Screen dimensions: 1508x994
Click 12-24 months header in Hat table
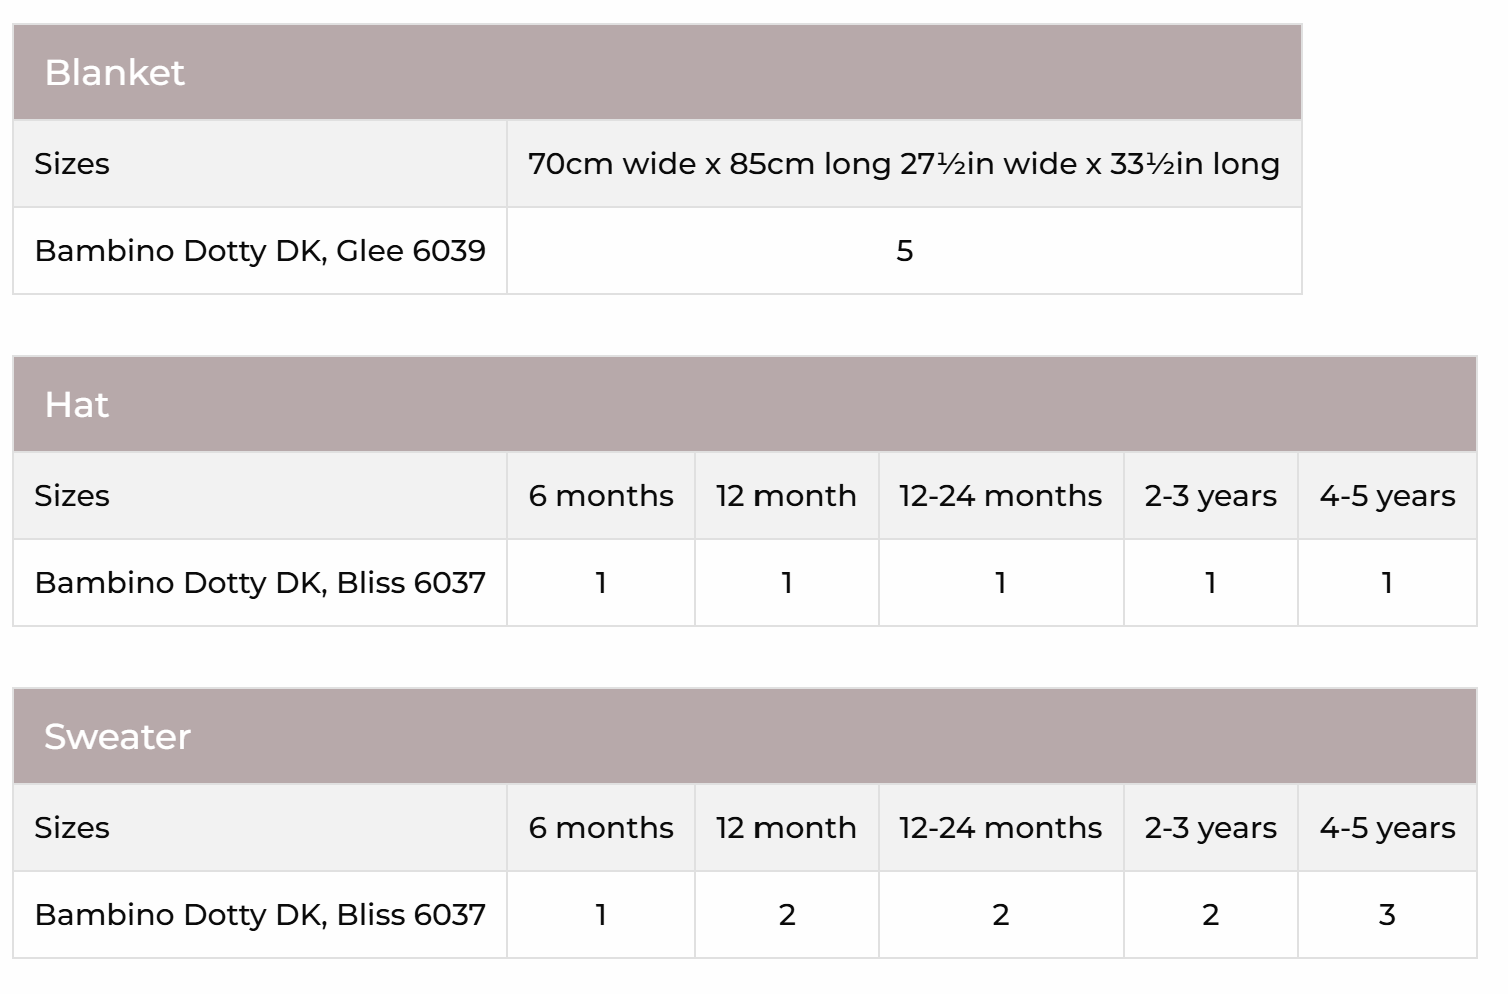pyautogui.click(x=1000, y=496)
